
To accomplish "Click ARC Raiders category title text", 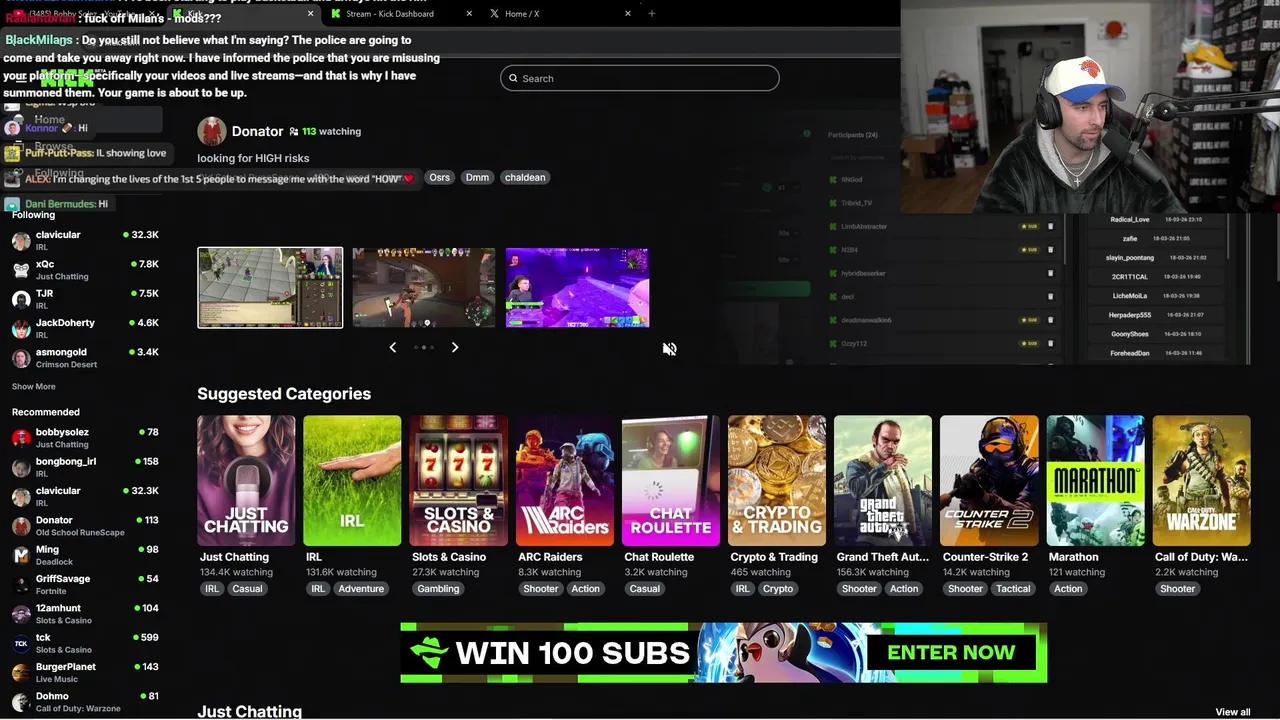I will 550,557.
